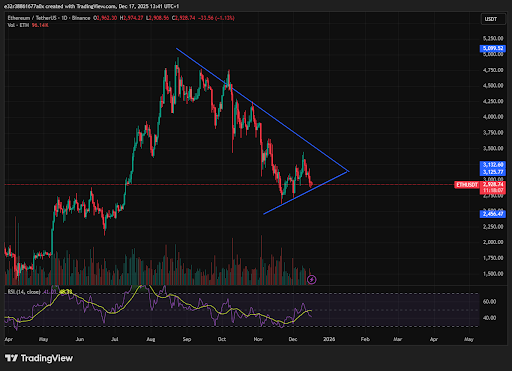Image resolution: width=512 pixels, height=371 pixels.
Task: Click the open price value 2,962.30
Action: (x=106, y=18)
